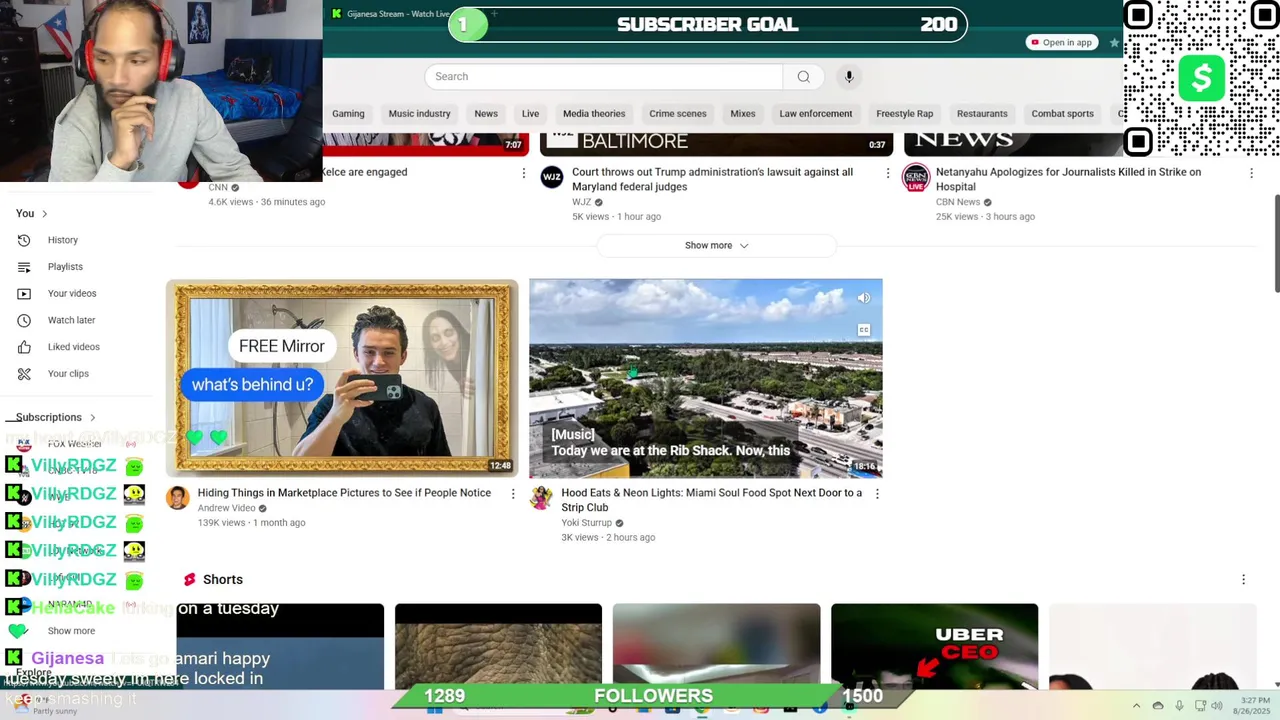Open the Rib Shack video preview thumbnail
The image size is (1280, 720).
point(706,378)
